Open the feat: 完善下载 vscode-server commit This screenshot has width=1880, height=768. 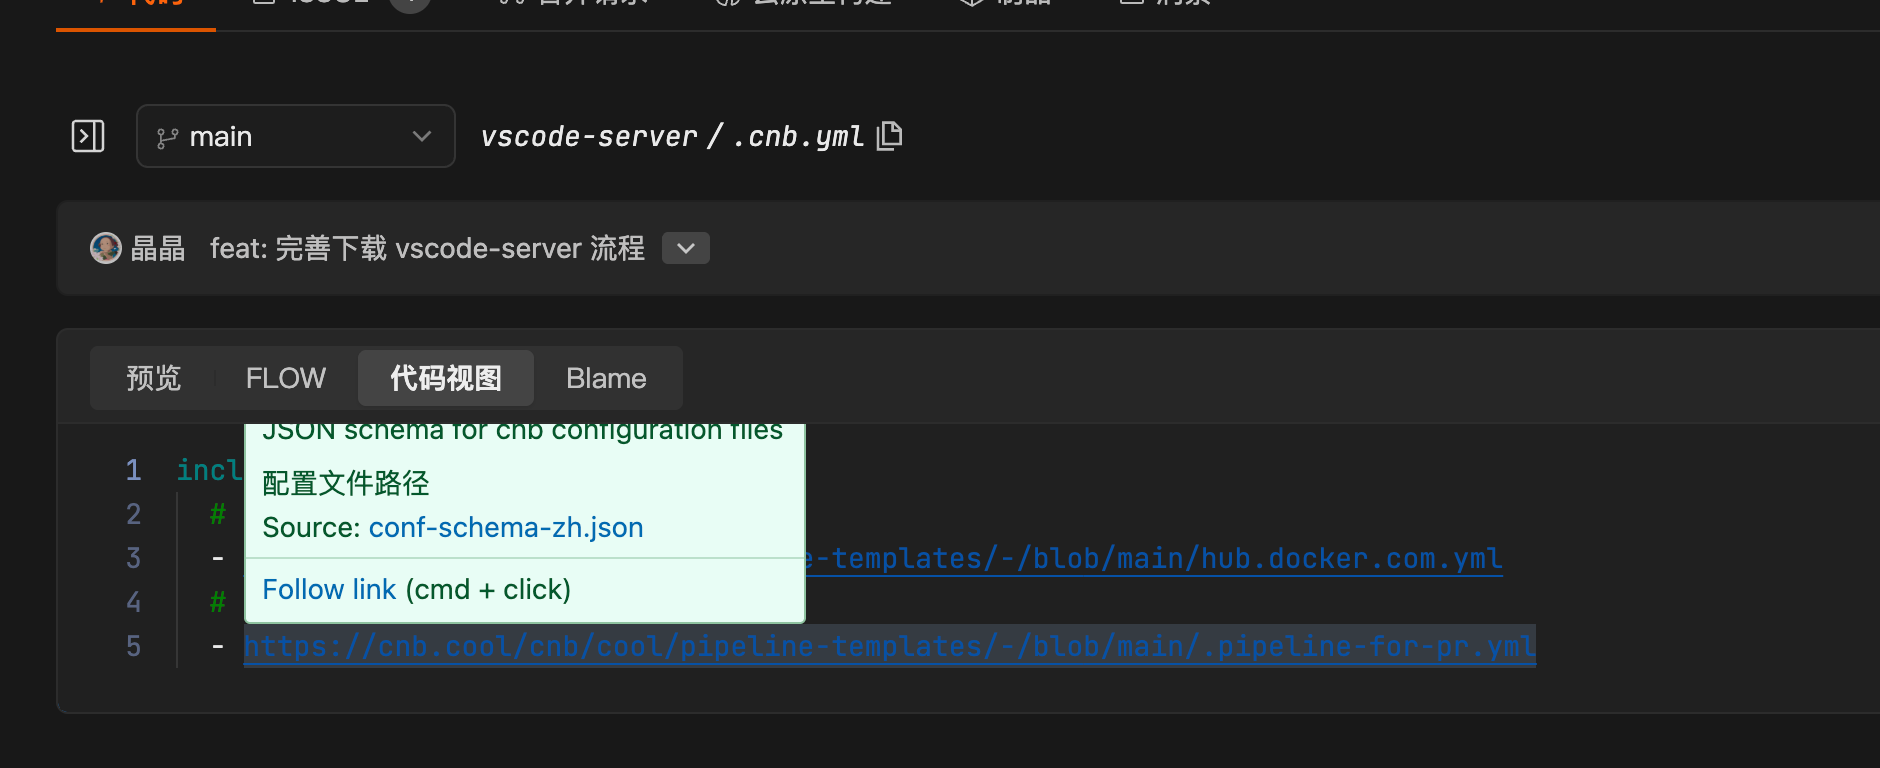click(427, 248)
